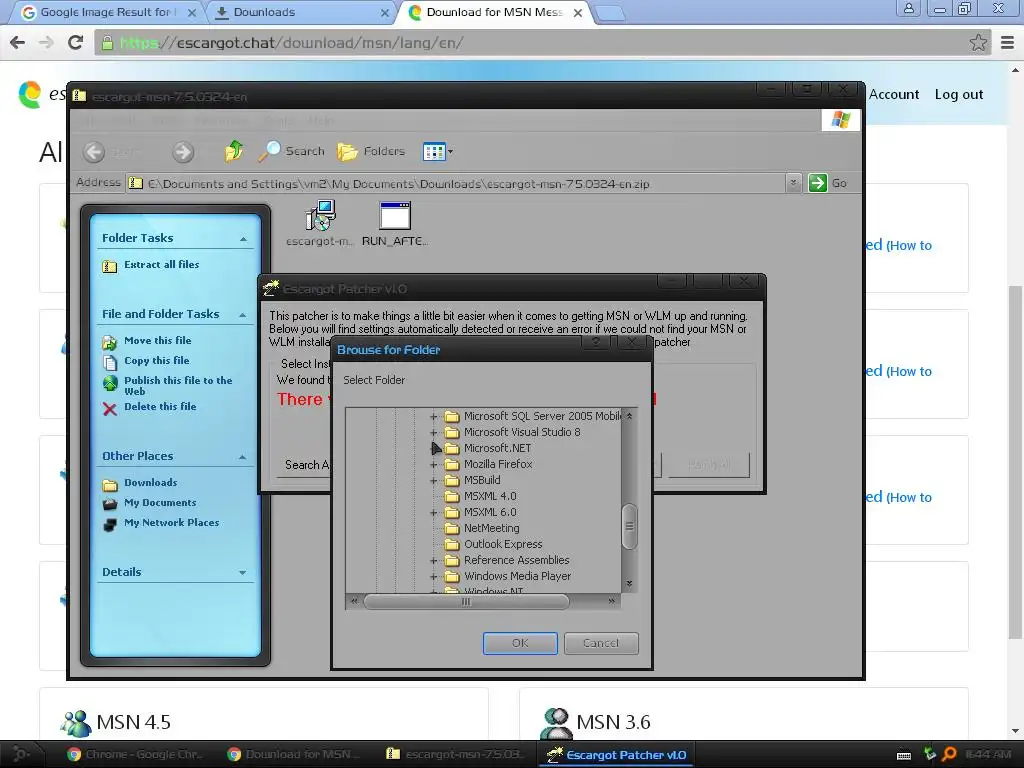The image size is (1024, 768).
Task: Click Log out link on webpage
Action: coord(959,94)
